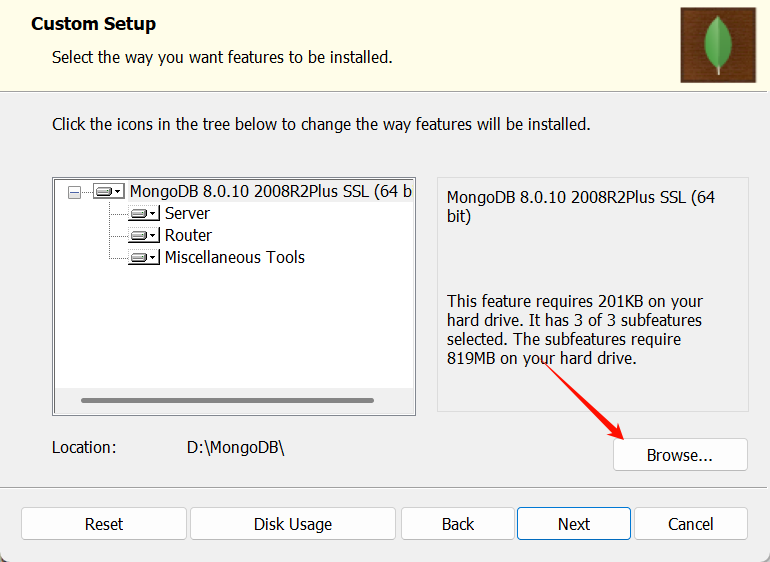The width and height of the screenshot is (770, 562).
Task: Cancel the MongoDB installation
Action: [690, 524]
